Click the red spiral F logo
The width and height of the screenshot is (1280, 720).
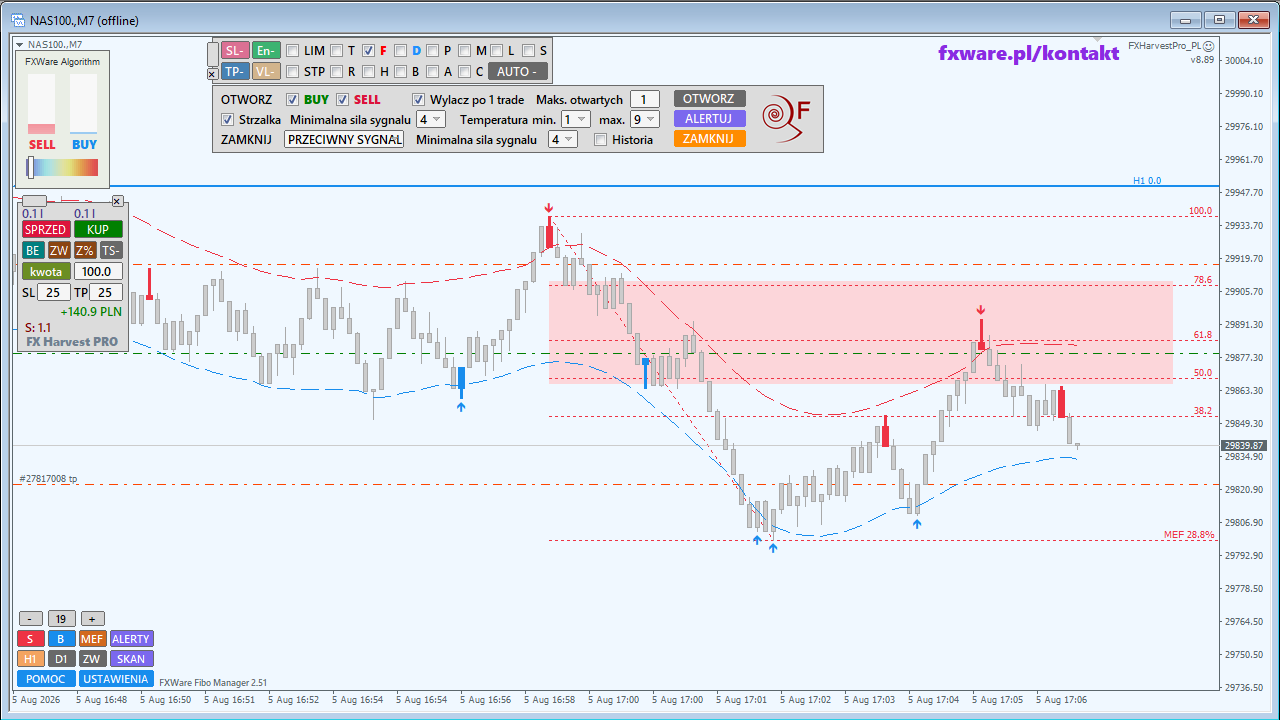click(x=786, y=118)
